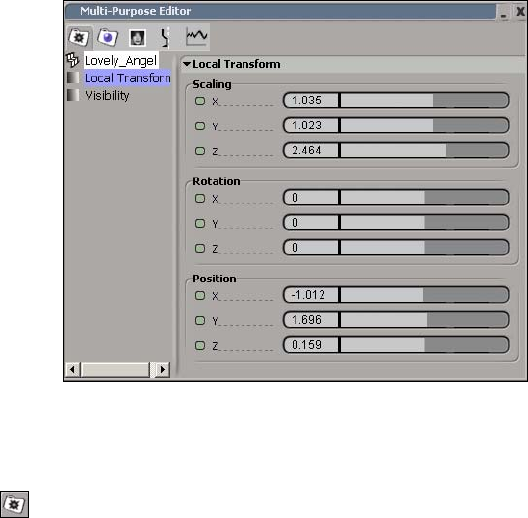Screen dimensions: 528x518
Task: Toggle animation button for Position Z
Action: tap(200, 345)
